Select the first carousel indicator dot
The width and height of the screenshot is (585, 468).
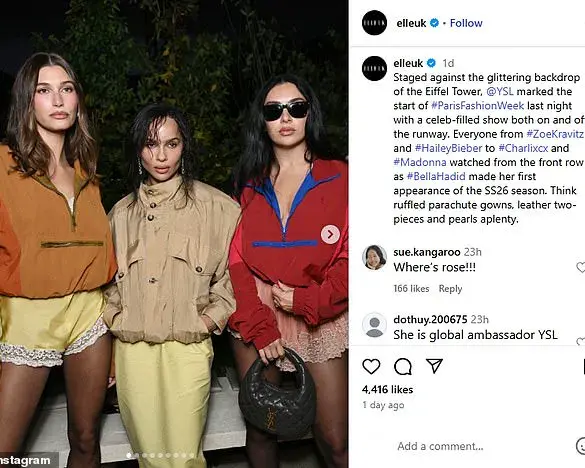(x=129, y=455)
